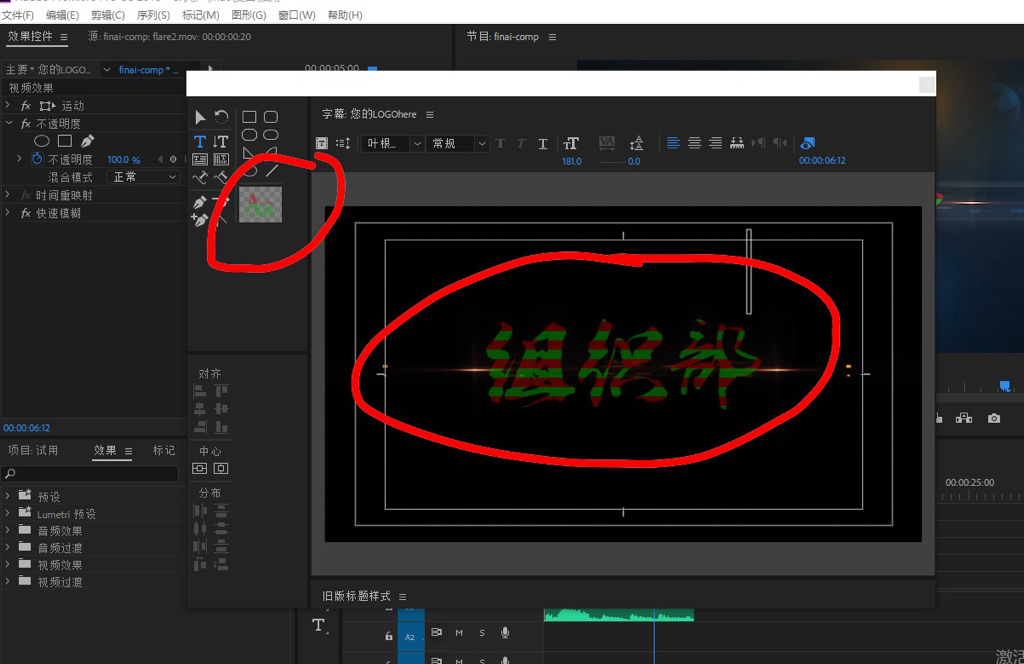Create an ellipse opacity mask in effect controls
This screenshot has width=1024, height=664.
[x=42, y=141]
